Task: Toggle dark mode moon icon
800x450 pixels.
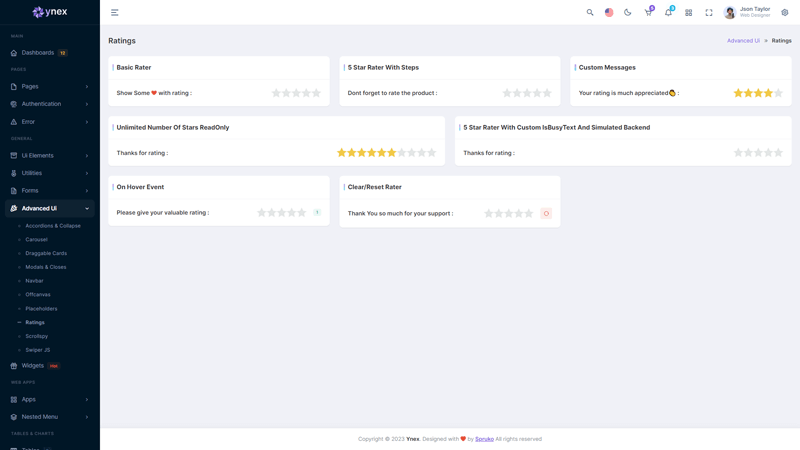Action: 628,13
